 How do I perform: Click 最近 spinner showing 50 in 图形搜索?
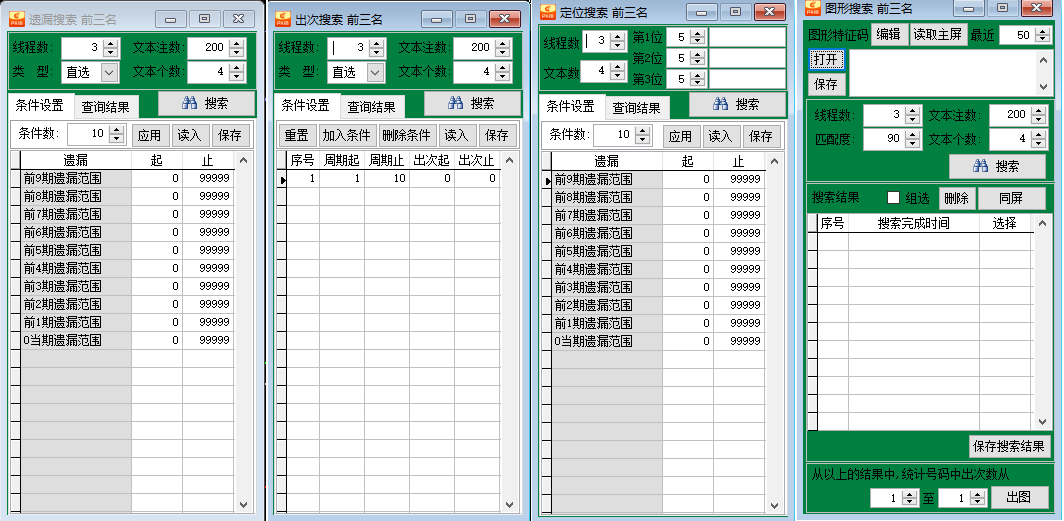pyautogui.click(x=1043, y=34)
